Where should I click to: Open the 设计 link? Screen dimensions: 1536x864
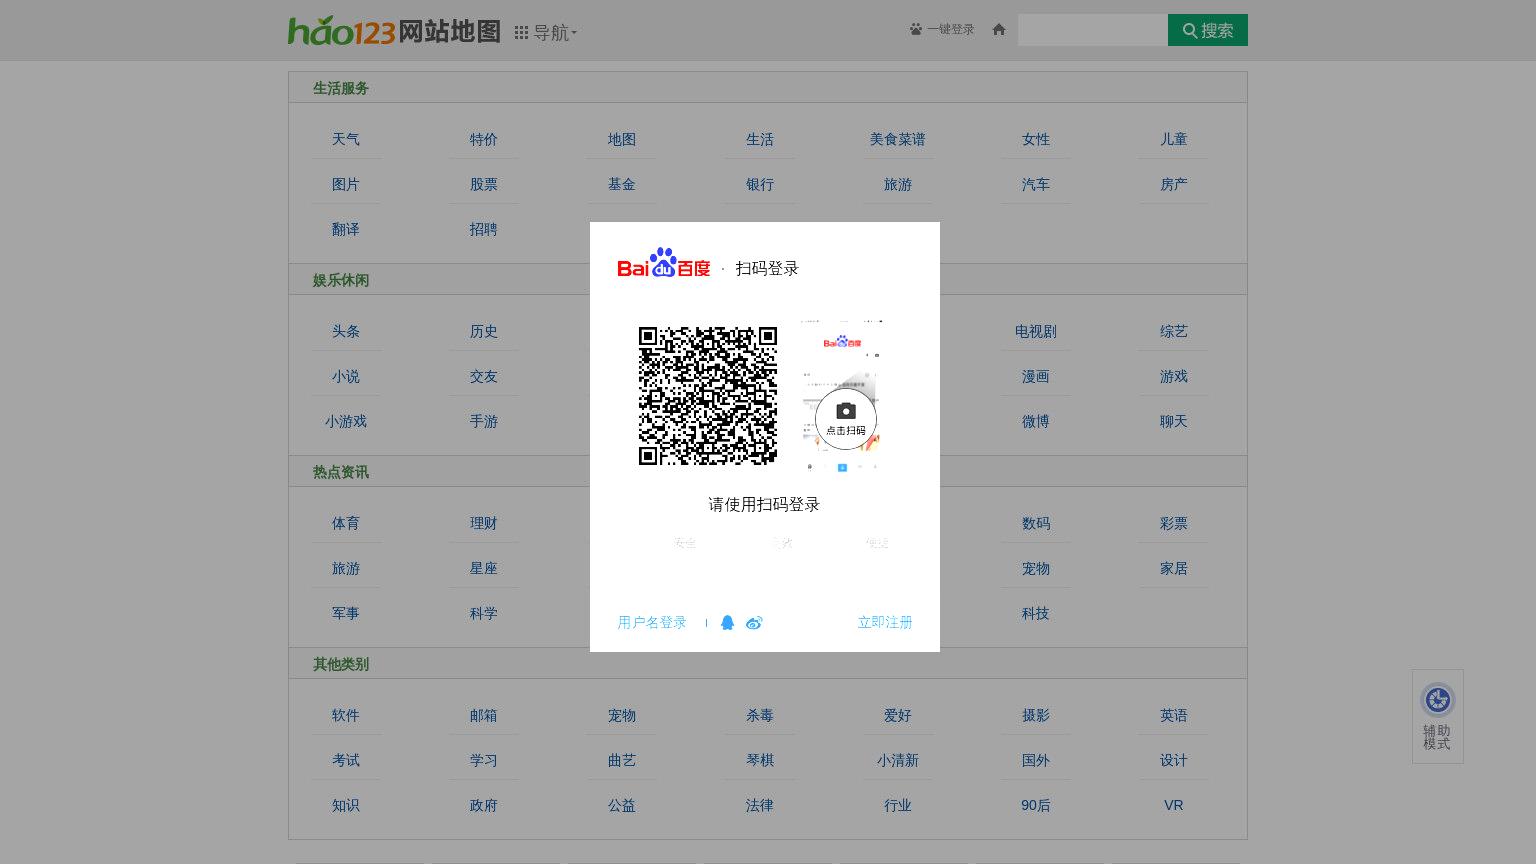click(x=1174, y=760)
